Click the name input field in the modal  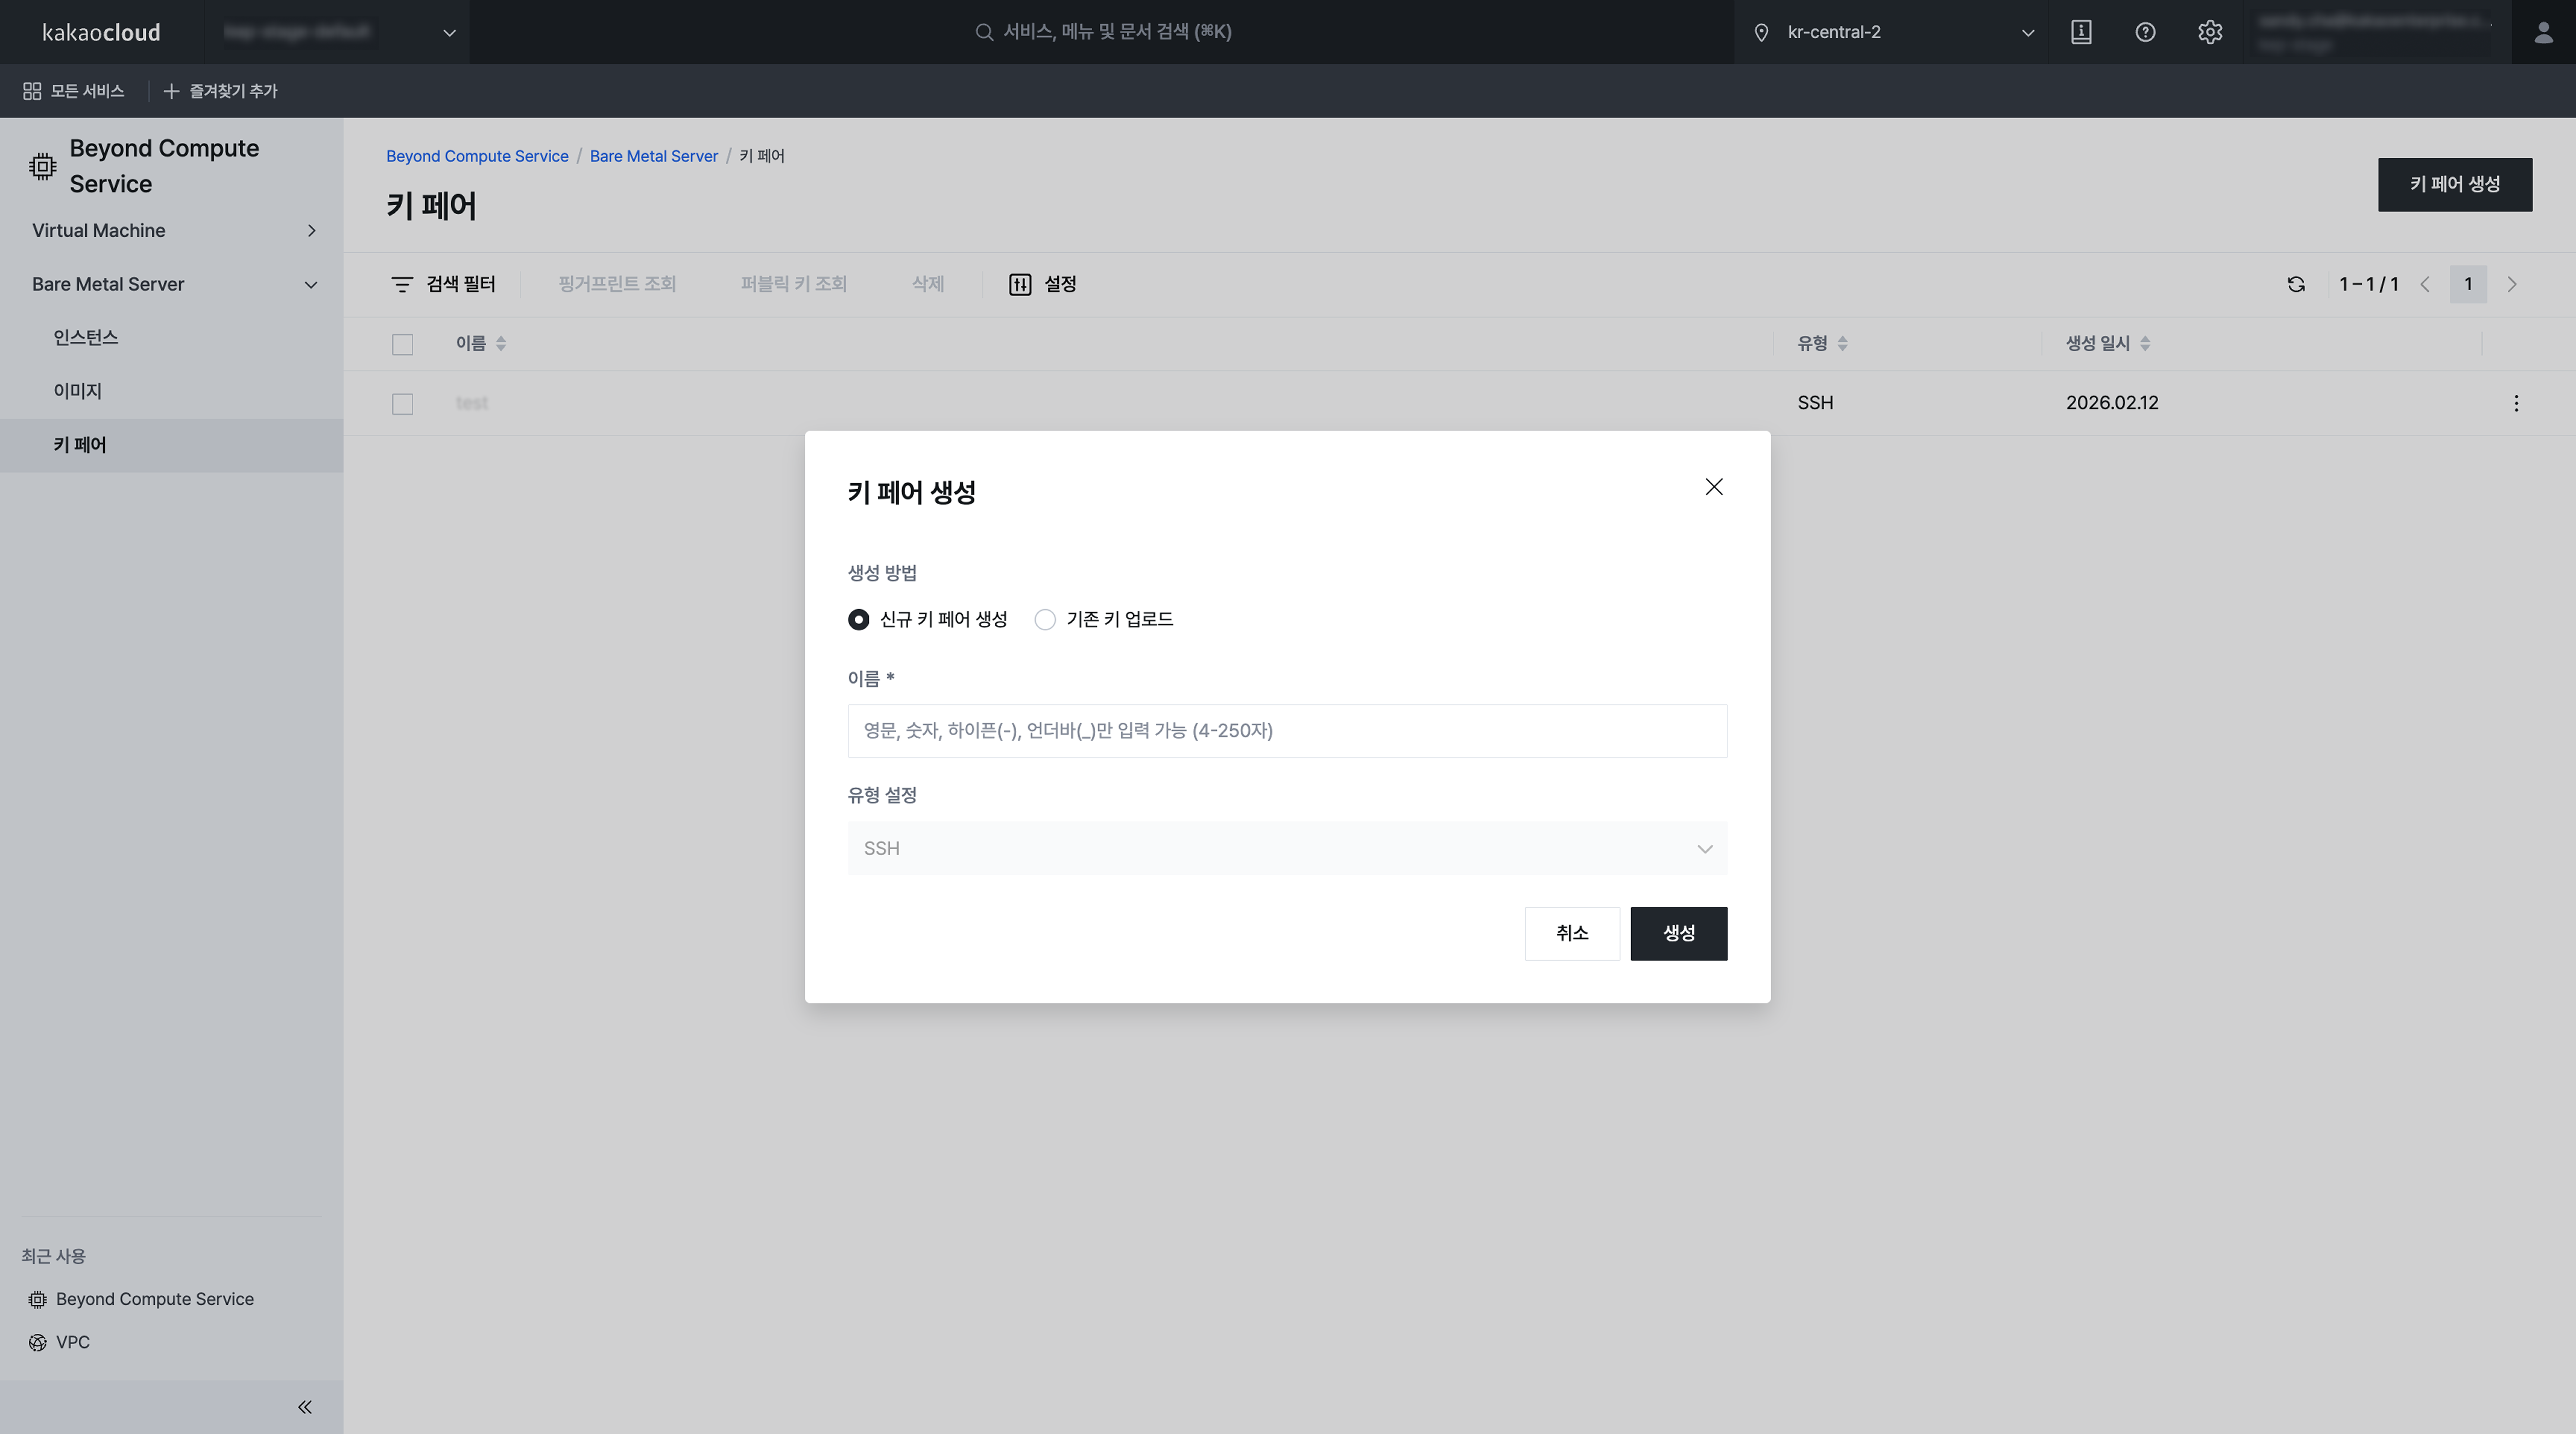coord(1286,731)
